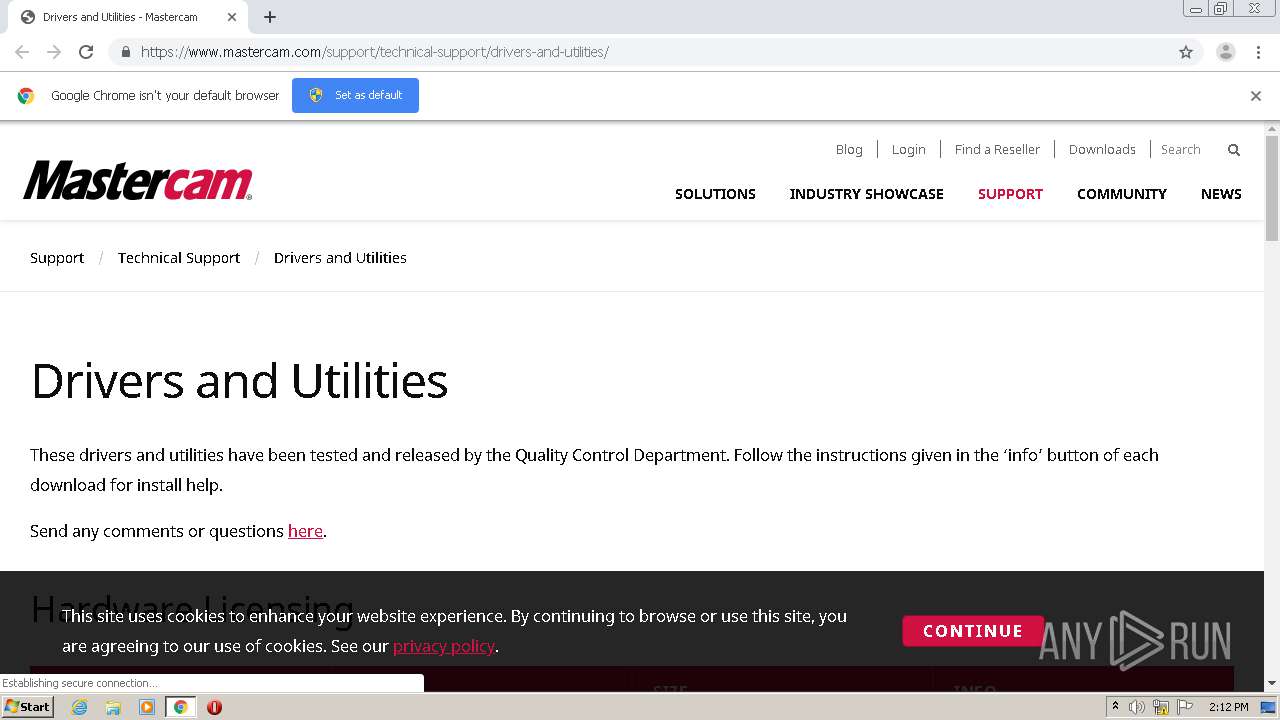Click the red Opera taskbar icon
Image resolution: width=1280 pixels, height=720 pixels.
214,707
